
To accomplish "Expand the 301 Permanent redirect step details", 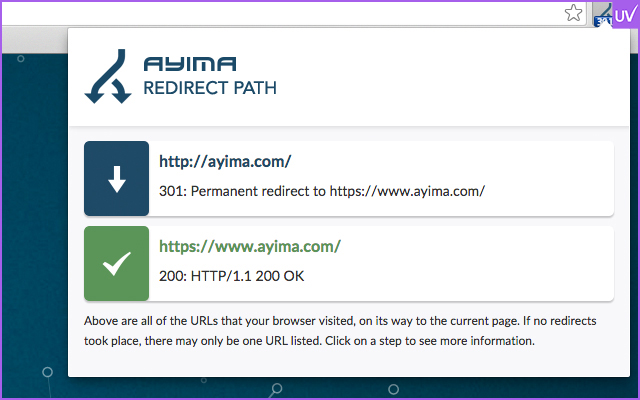I will coord(322,190).
